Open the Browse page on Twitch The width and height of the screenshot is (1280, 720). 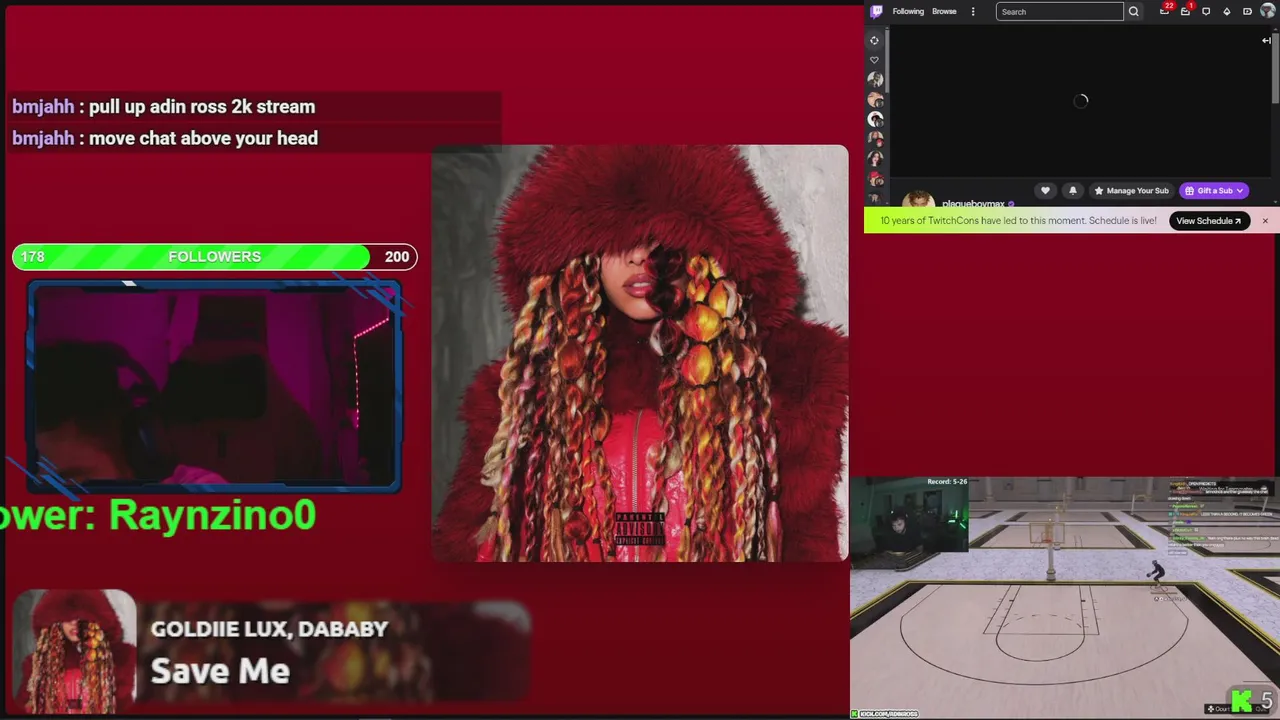944,11
